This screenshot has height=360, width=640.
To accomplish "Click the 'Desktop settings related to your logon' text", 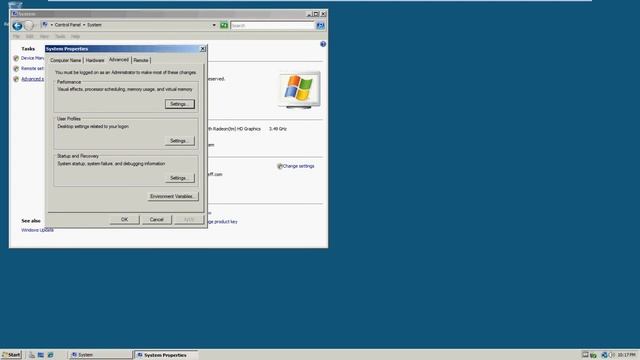I will pos(93,127).
